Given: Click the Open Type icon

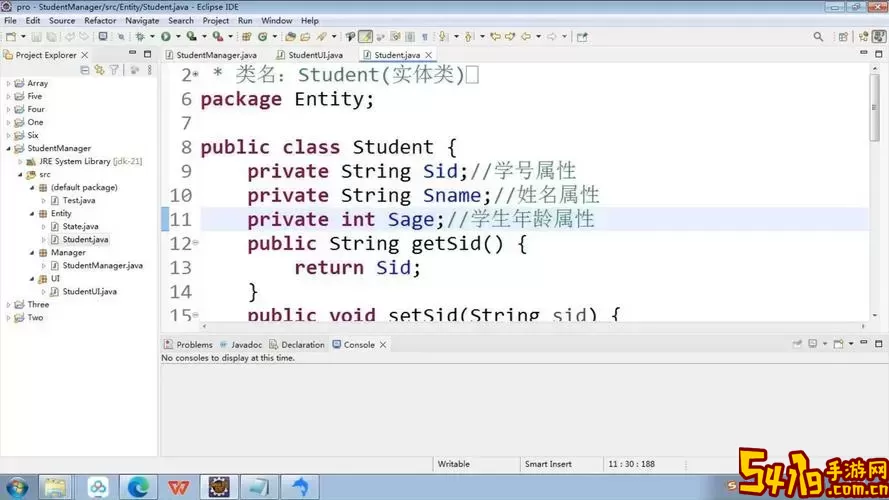Looking at the screenshot, I should point(290,37).
